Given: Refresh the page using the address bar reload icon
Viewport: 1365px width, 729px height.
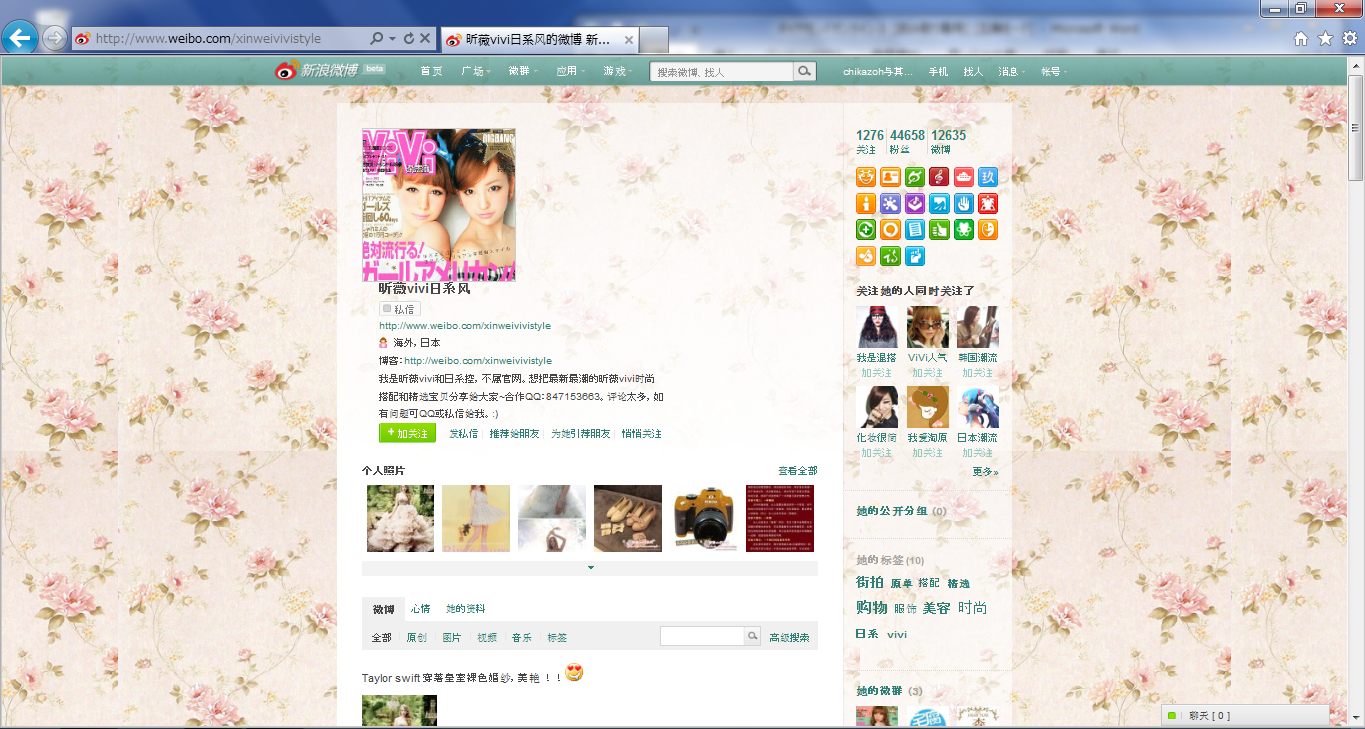Looking at the screenshot, I should point(409,38).
